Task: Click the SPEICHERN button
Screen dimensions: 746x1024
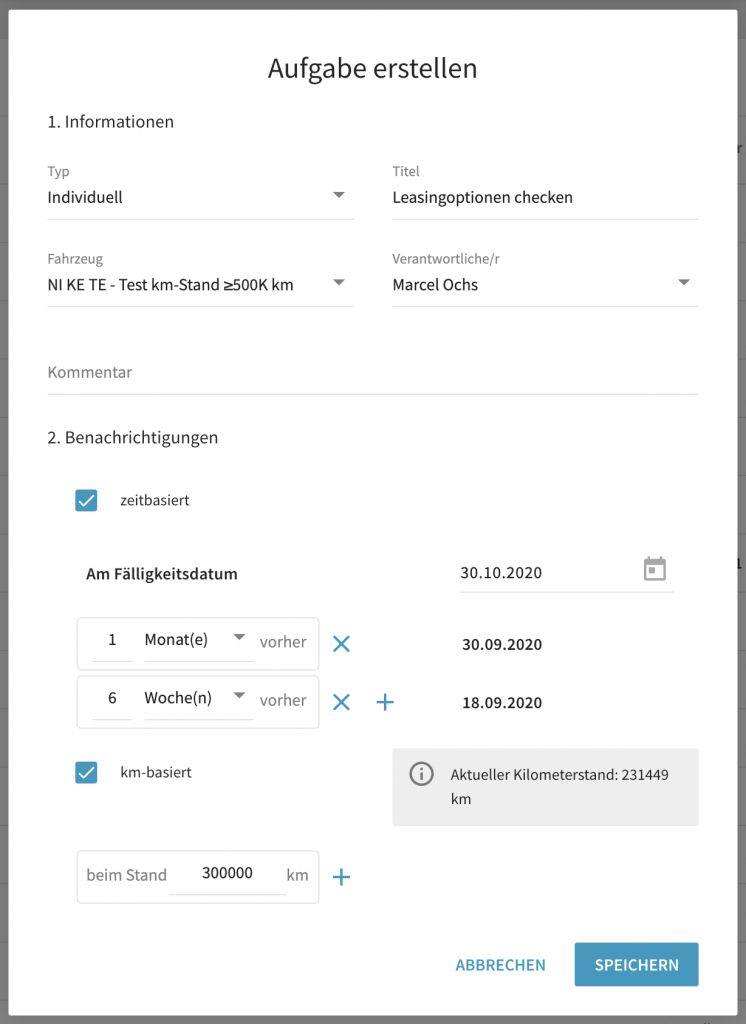Action: 636,965
